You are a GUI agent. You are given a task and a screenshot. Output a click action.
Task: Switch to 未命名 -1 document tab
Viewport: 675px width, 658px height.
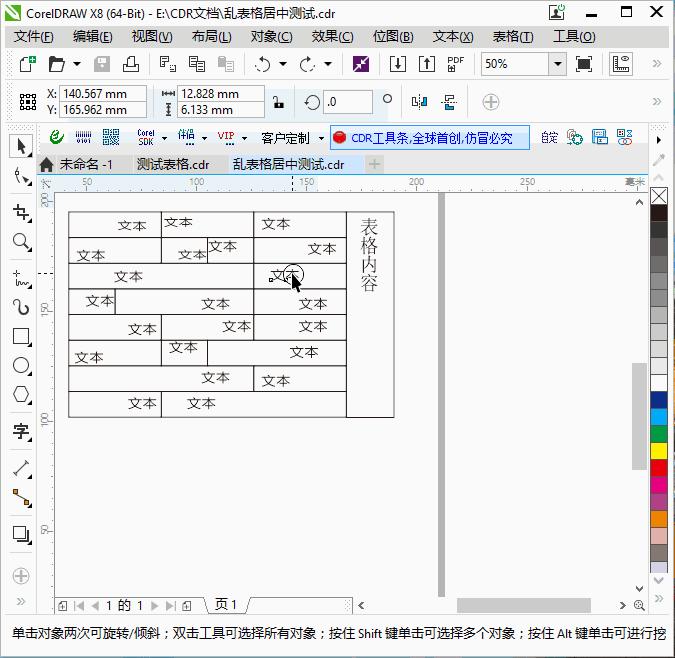(86, 164)
